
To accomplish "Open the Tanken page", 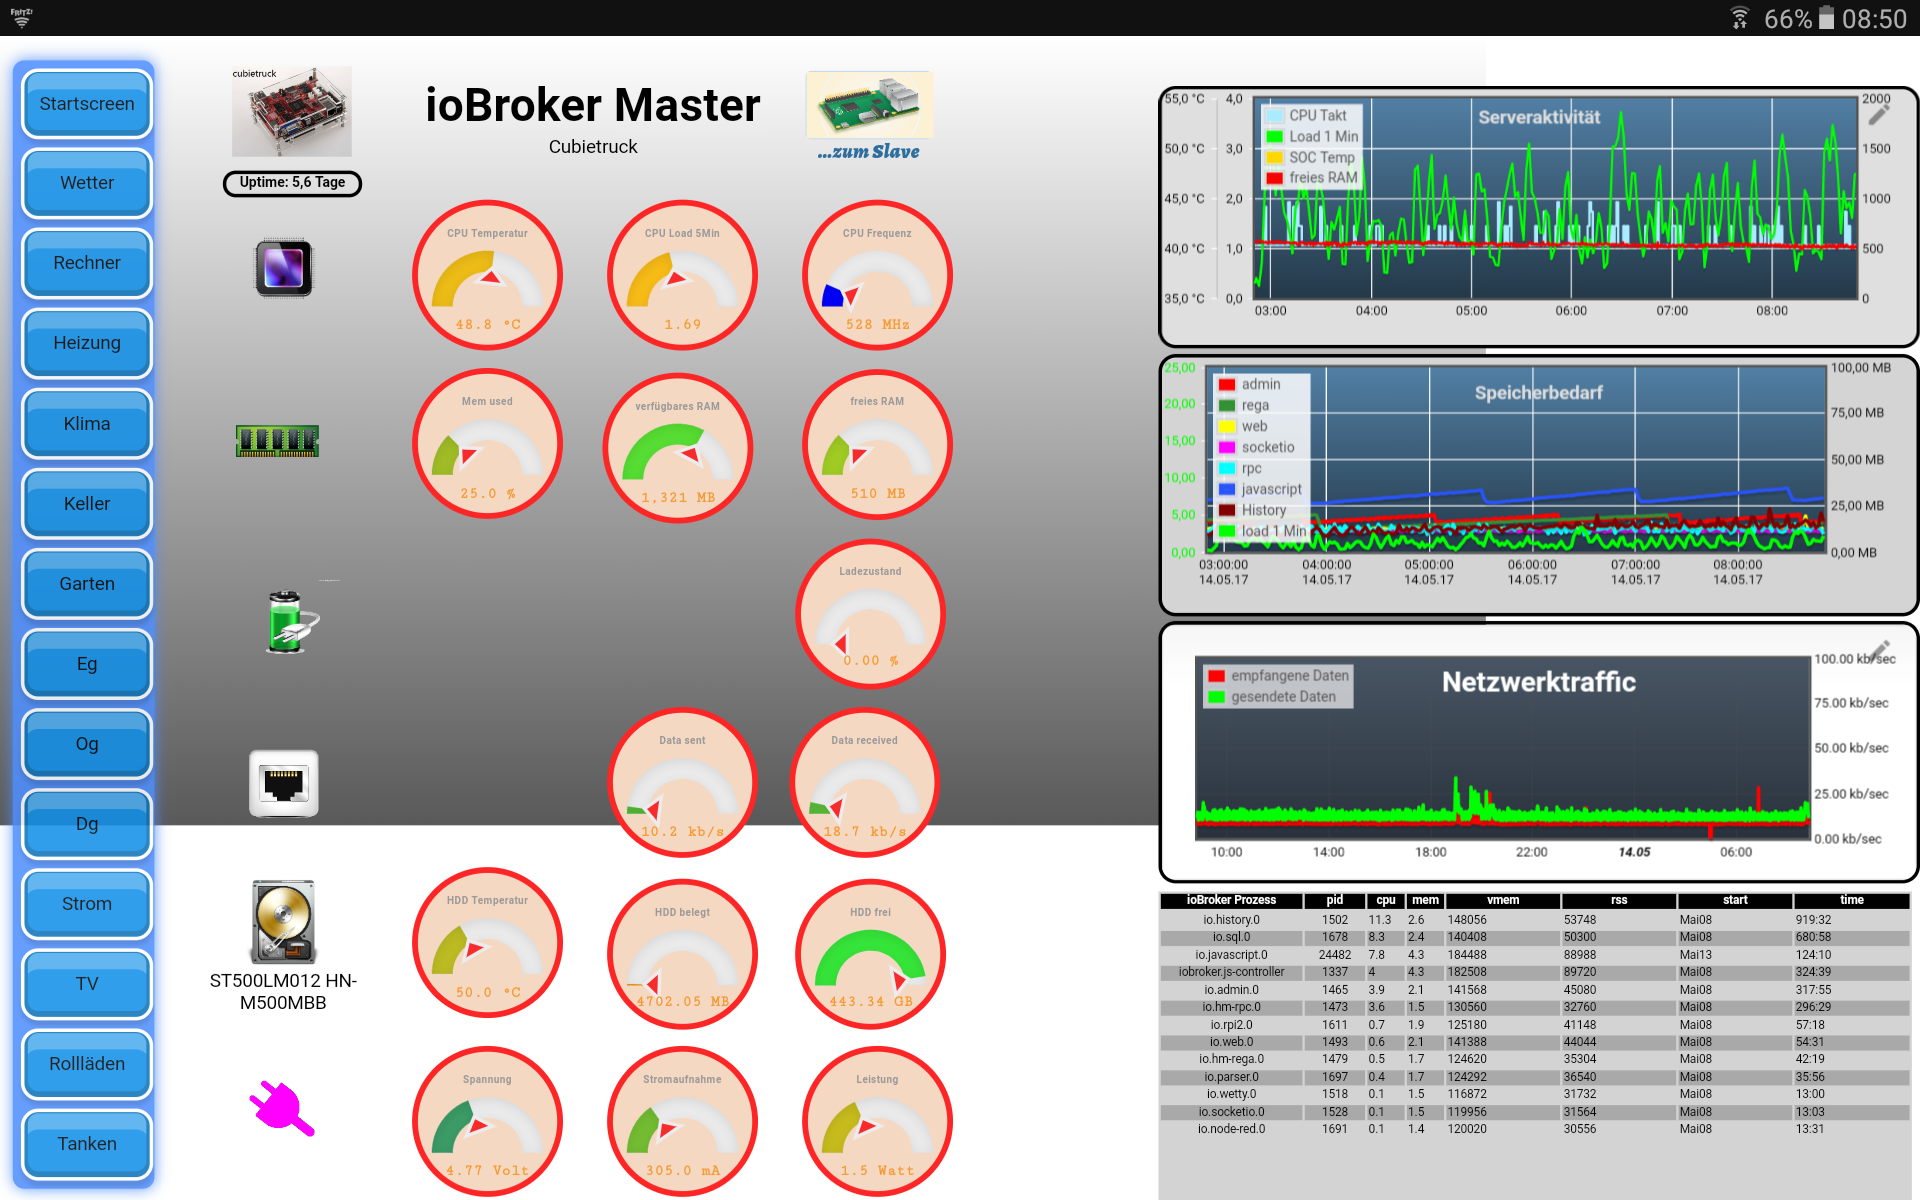I will pos(87,1144).
